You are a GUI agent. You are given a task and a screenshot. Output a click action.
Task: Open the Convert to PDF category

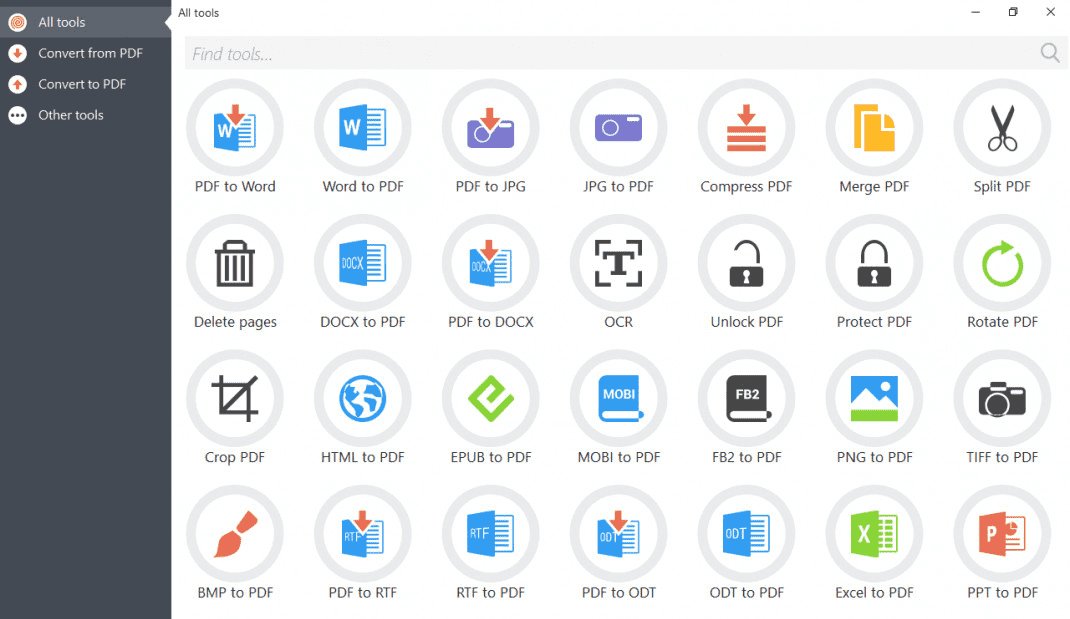click(x=85, y=84)
